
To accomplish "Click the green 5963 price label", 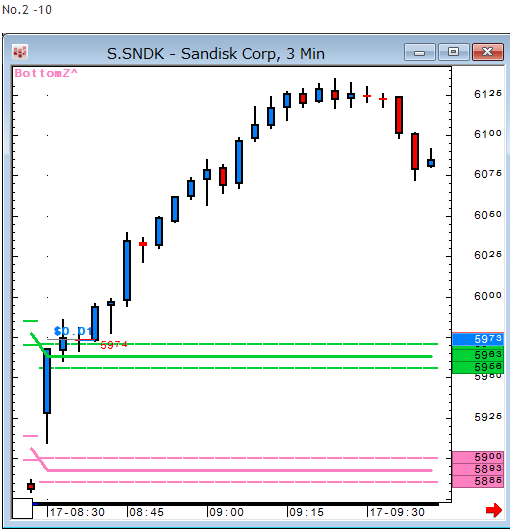I will point(478,355).
